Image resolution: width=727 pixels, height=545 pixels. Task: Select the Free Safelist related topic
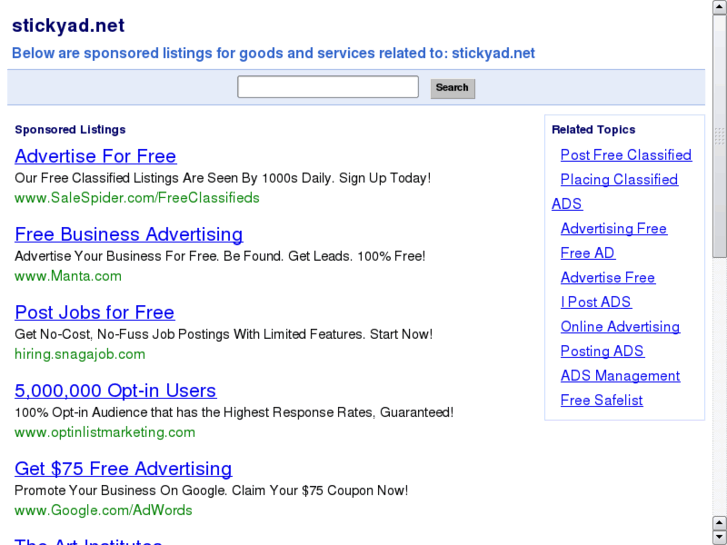click(602, 400)
